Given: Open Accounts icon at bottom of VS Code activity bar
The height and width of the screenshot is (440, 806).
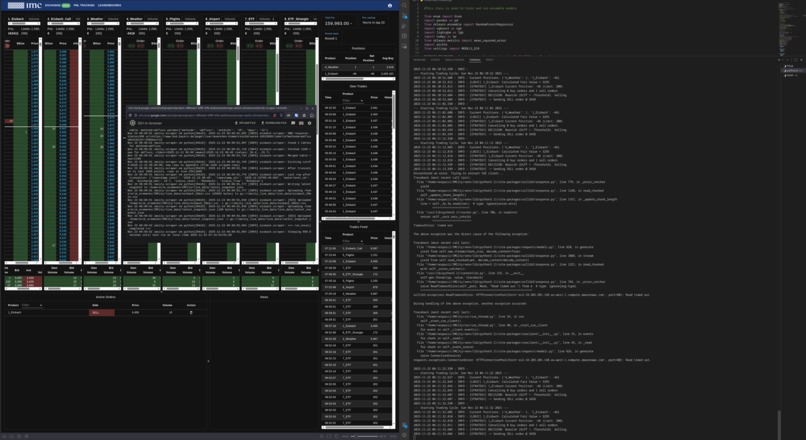Looking at the screenshot, I should [405, 425].
